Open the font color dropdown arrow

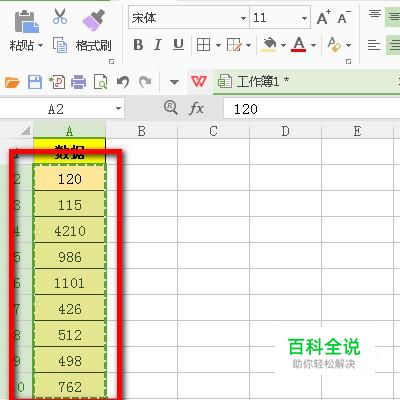(x=313, y=45)
